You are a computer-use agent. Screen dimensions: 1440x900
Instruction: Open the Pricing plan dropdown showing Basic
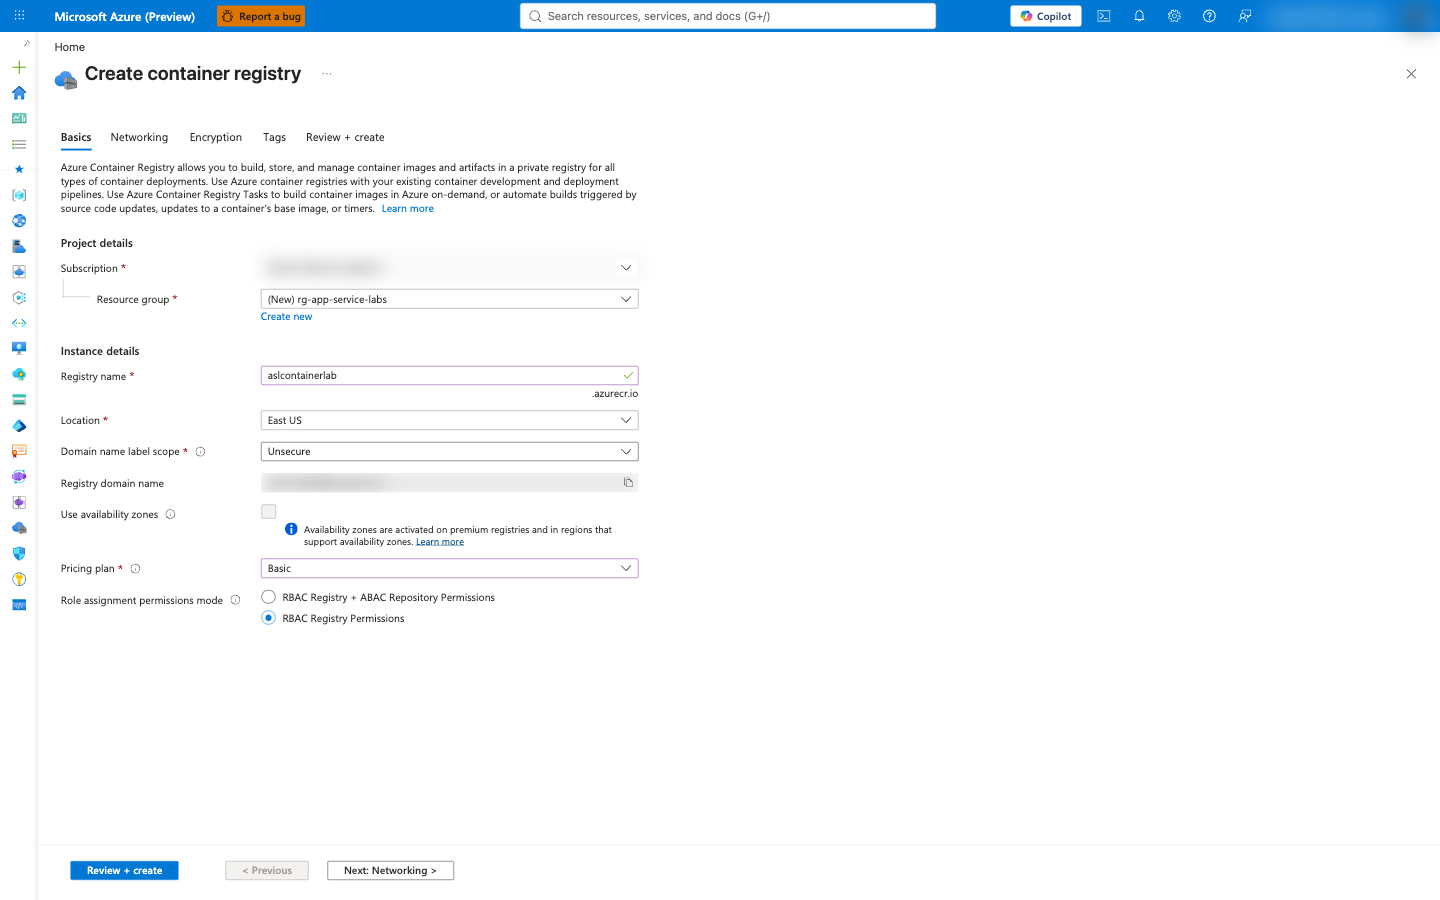449,568
